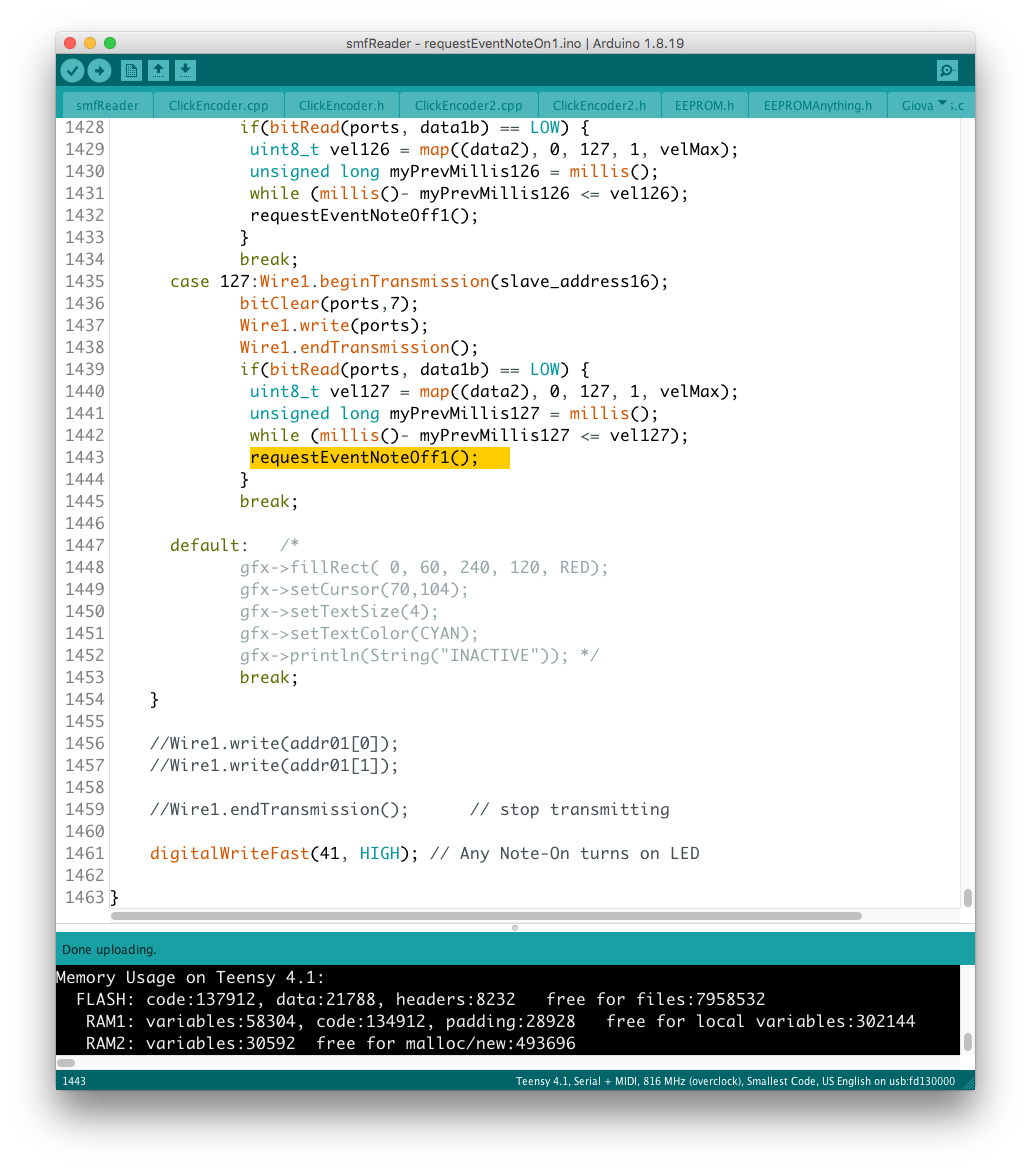This screenshot has width=1031, height=1170.
Task: Click the console vertical scrollbar
Action: (967, 1042)
